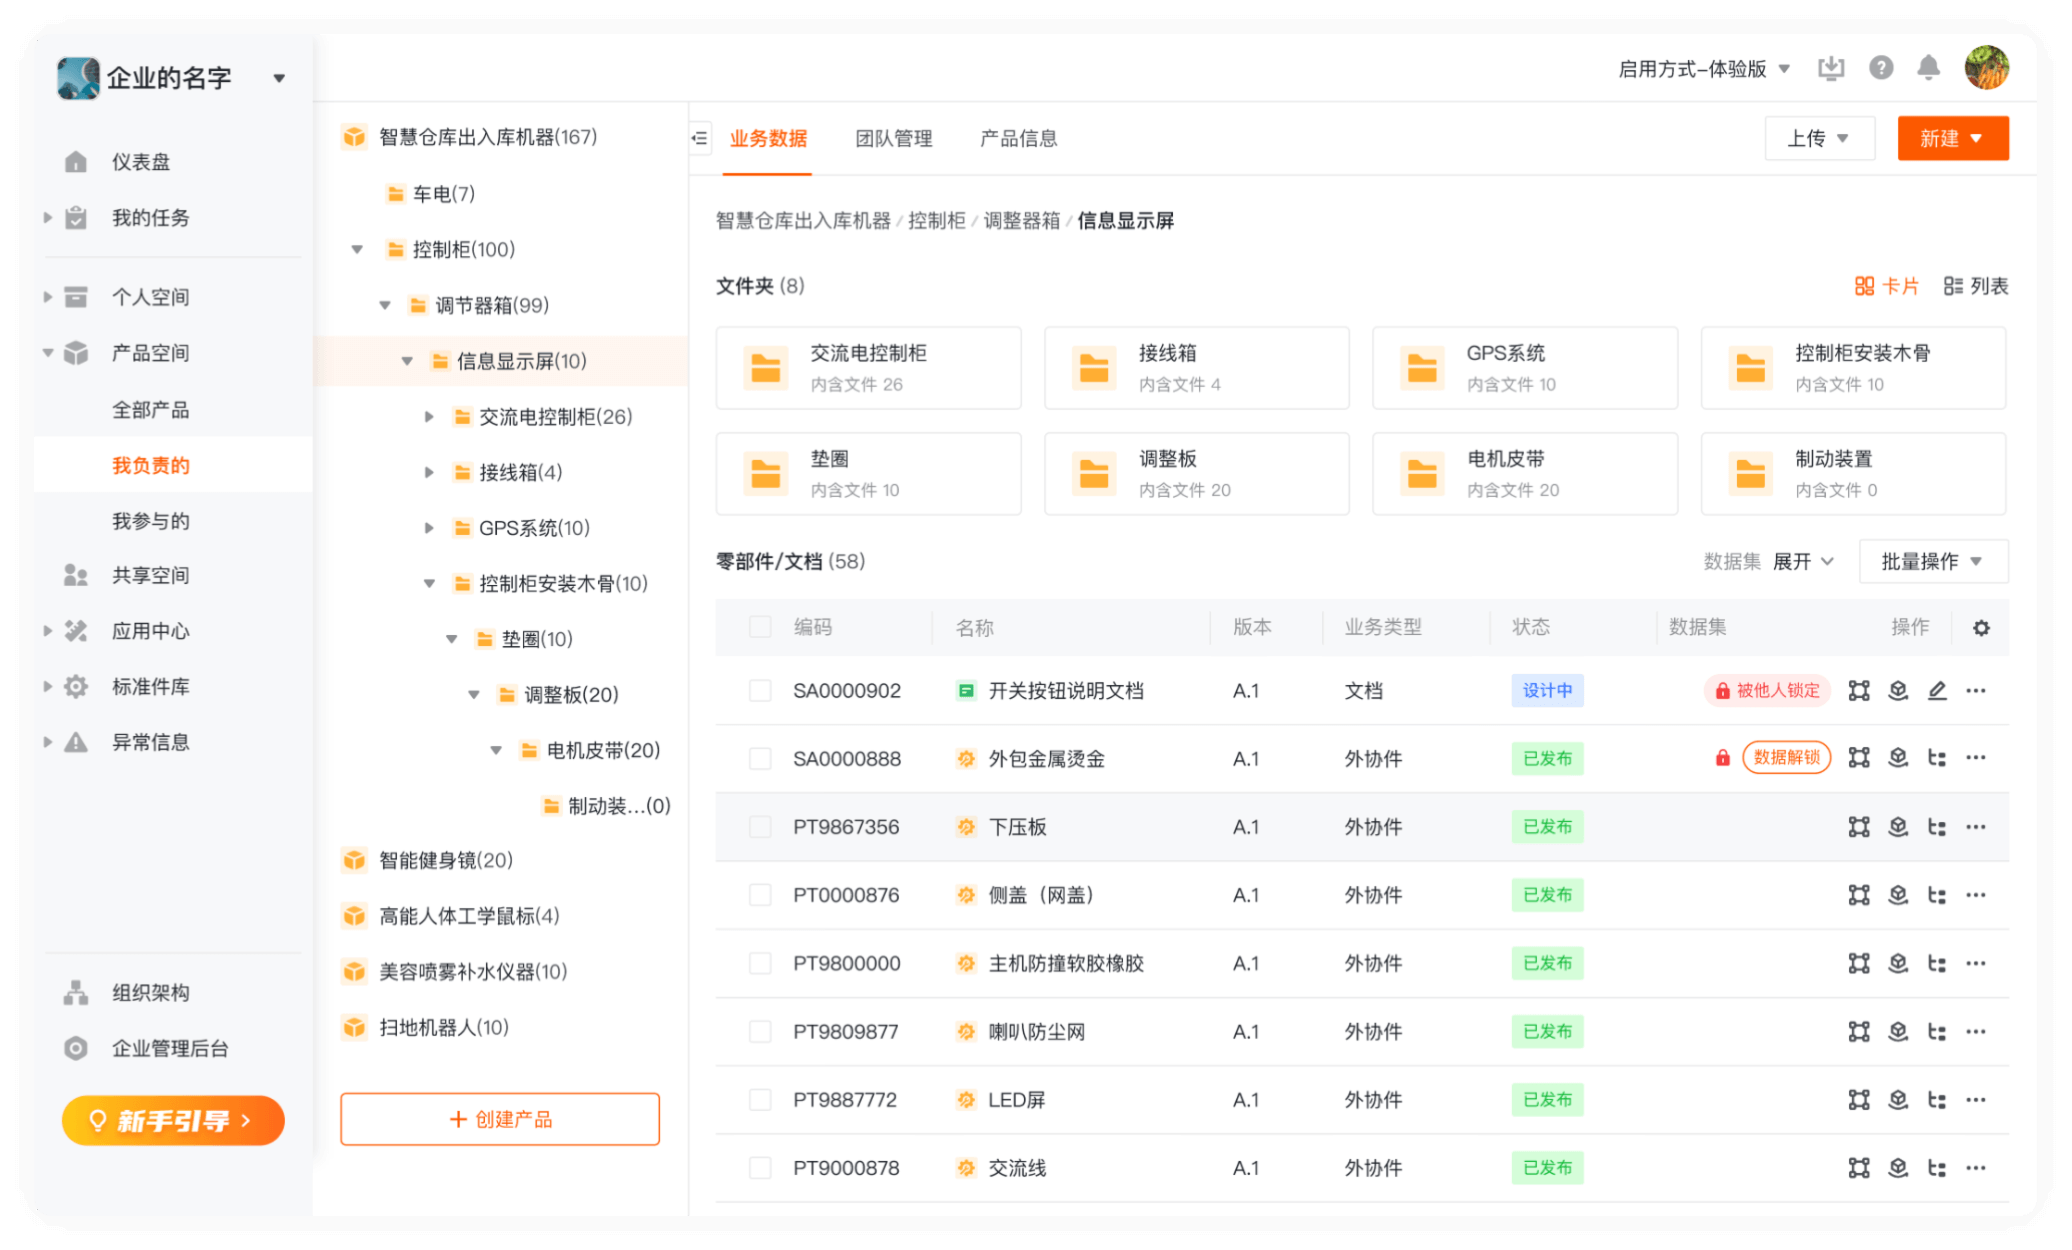Open the 批量操作 dropdown
Image resolution: width=2072 pixels, height=1250 pixels.
pyautogui.click(x=1932, y=562)
